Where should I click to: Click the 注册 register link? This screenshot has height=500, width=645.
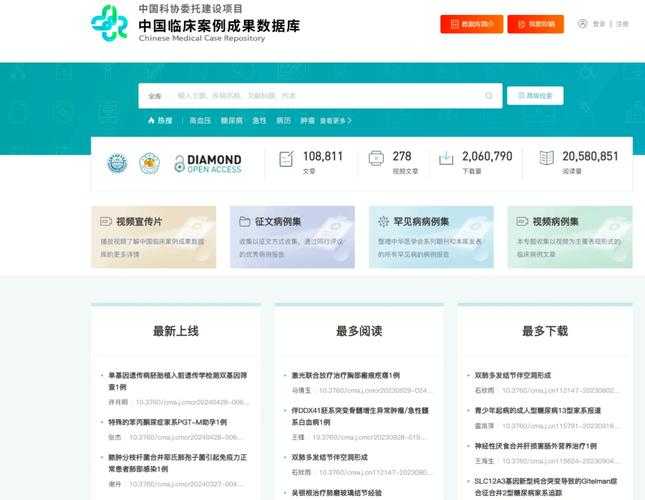click(622, 24)
